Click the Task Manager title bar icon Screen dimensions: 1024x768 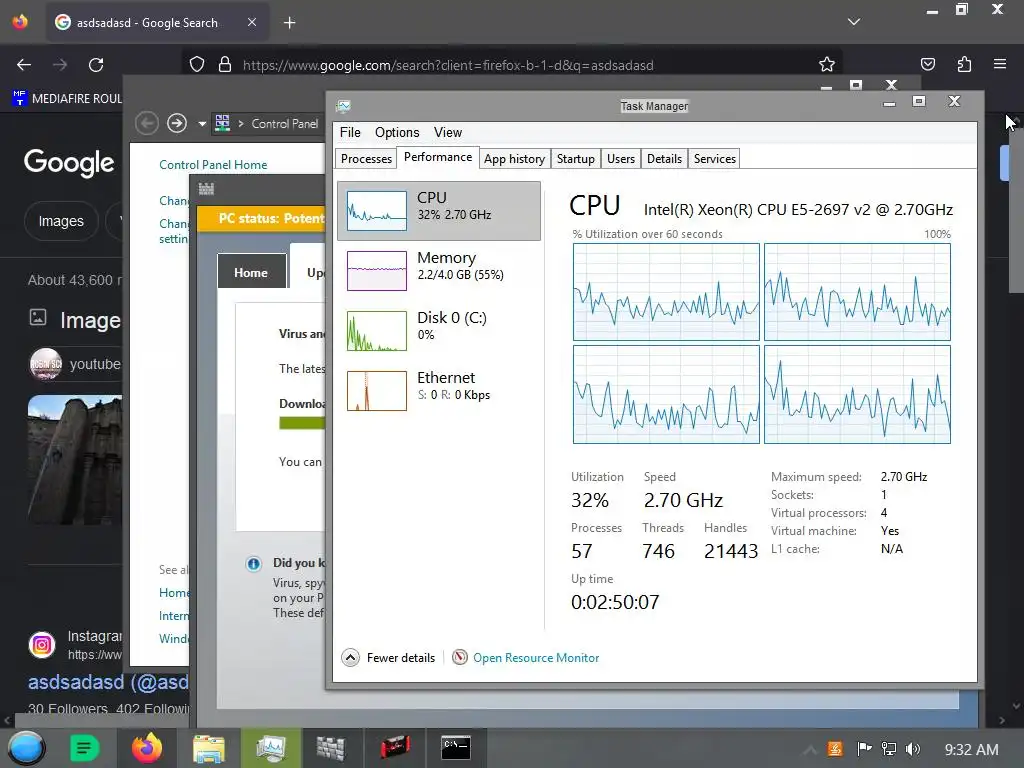pyautogui.click(x=344, y=106)
